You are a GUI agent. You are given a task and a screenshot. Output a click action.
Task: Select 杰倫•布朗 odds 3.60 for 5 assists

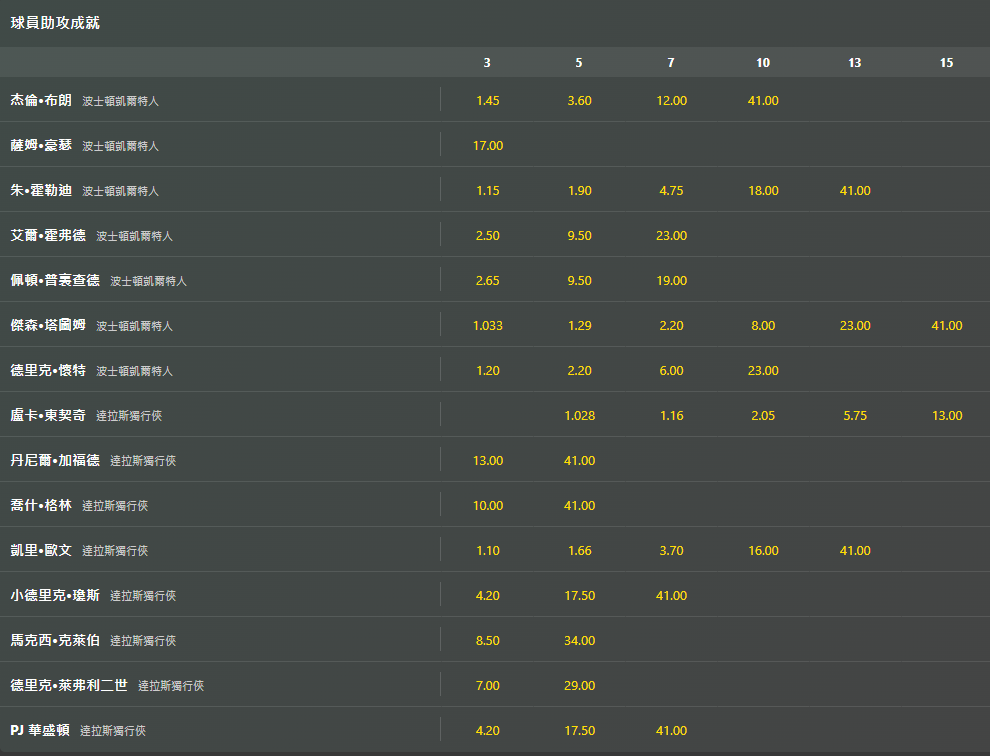pos(579,100)
